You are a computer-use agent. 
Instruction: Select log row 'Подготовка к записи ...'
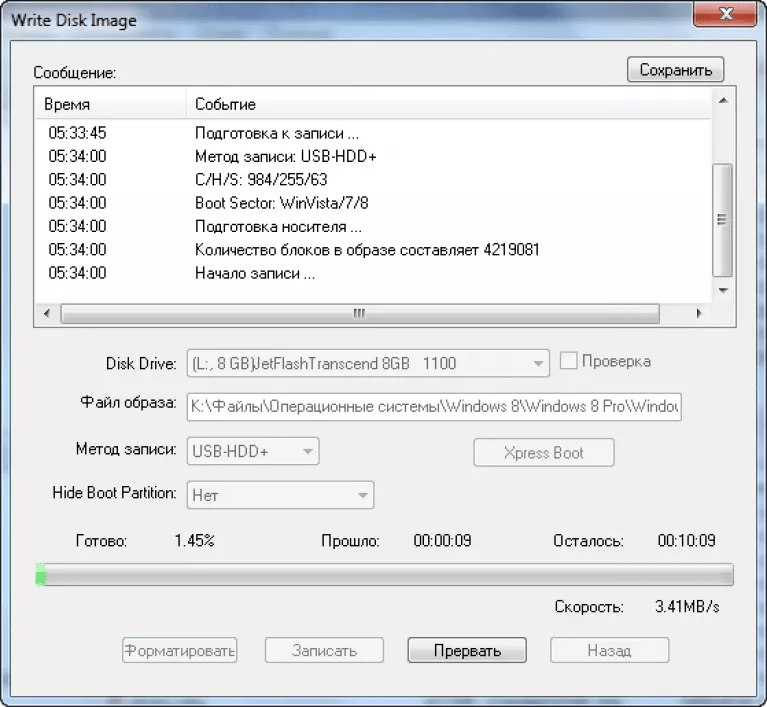pyautogui.click(x=373, y=133)
